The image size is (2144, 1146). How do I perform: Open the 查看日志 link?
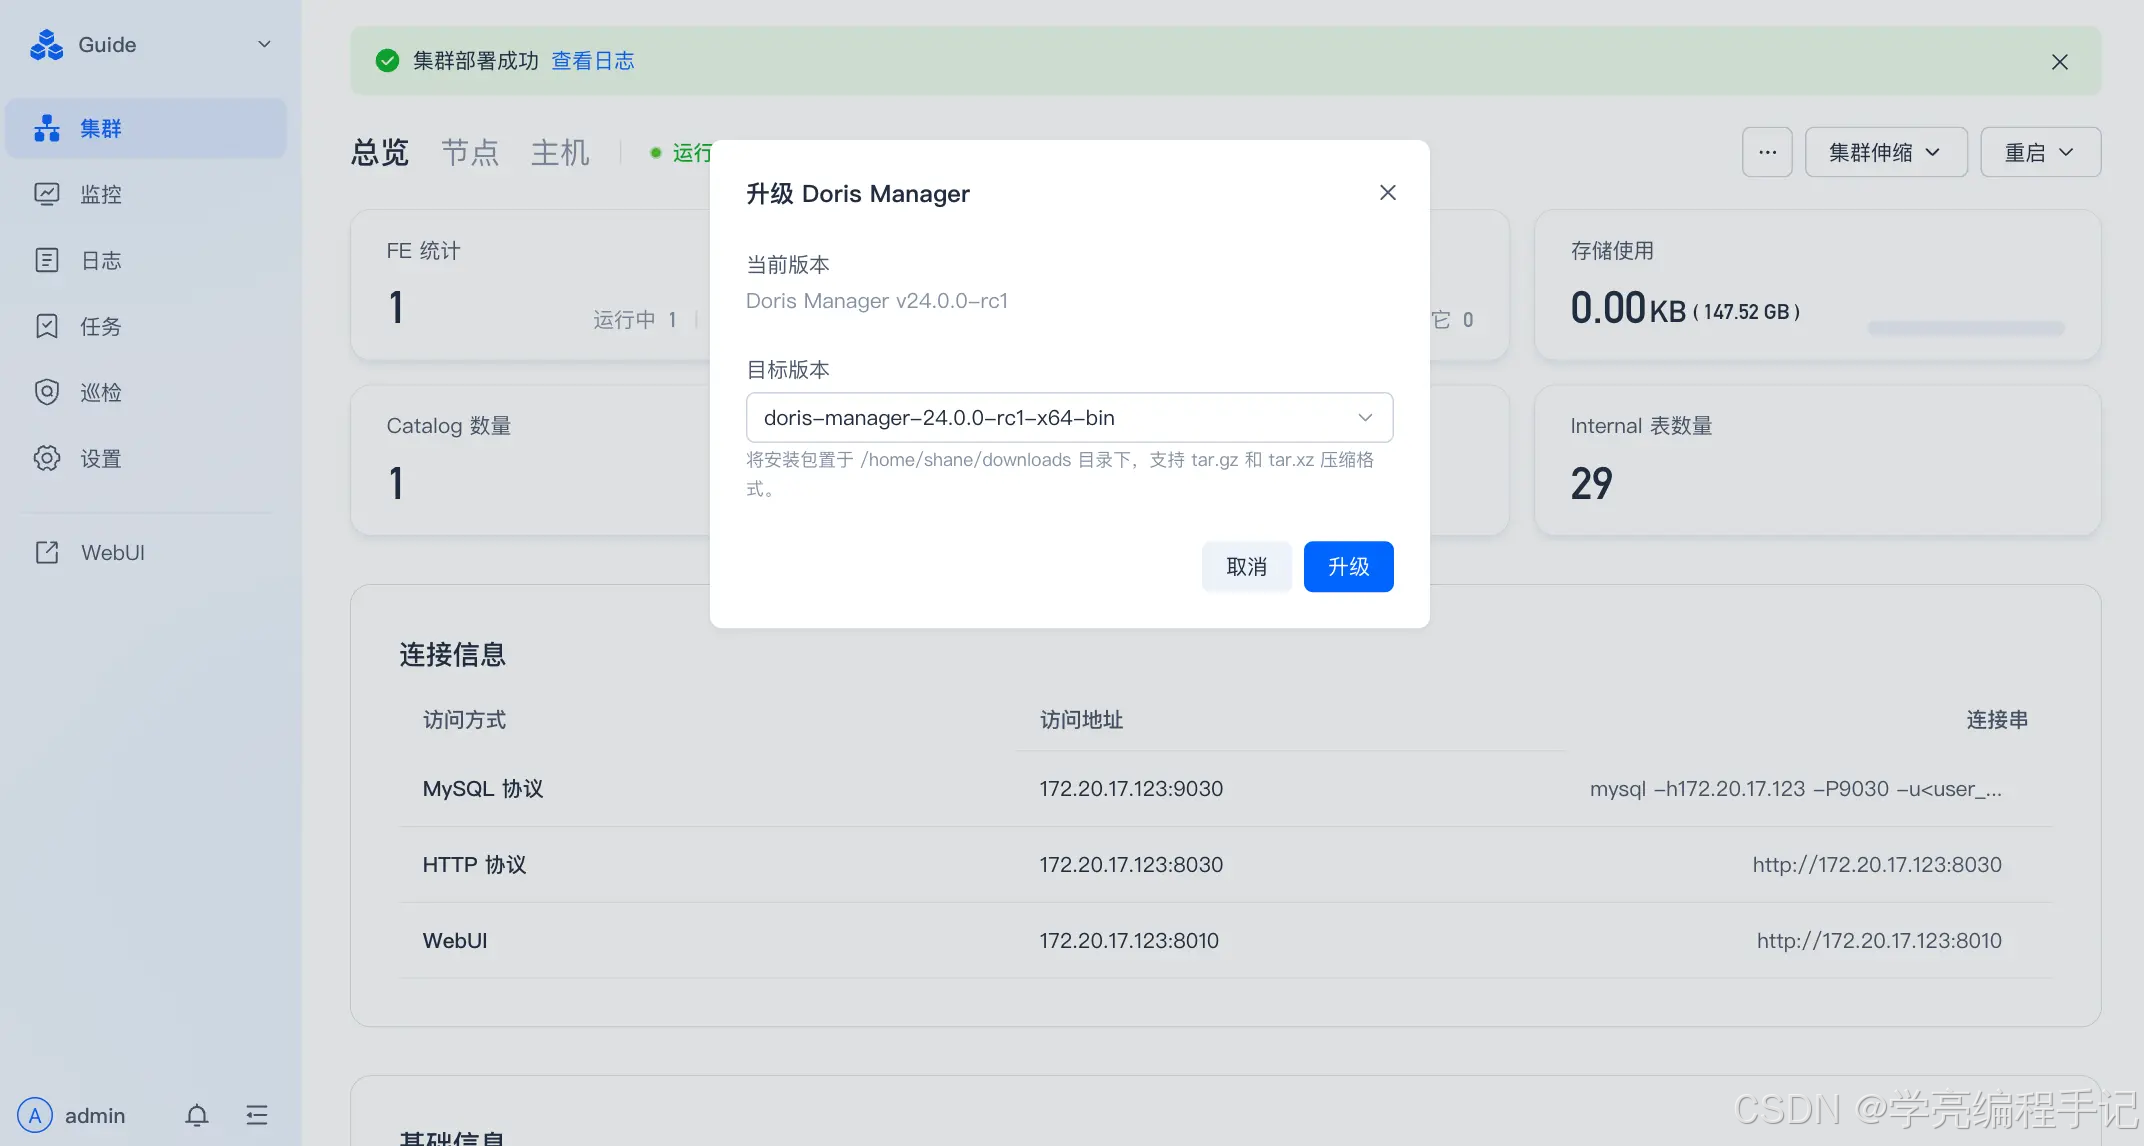(593, 60)
